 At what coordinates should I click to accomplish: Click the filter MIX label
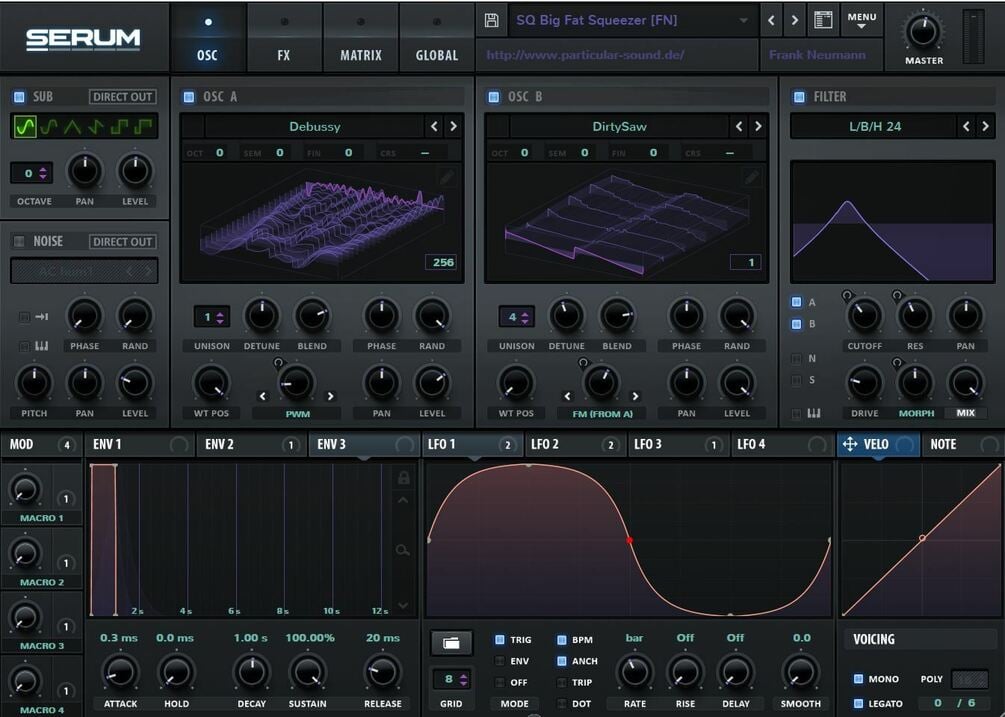965,413
